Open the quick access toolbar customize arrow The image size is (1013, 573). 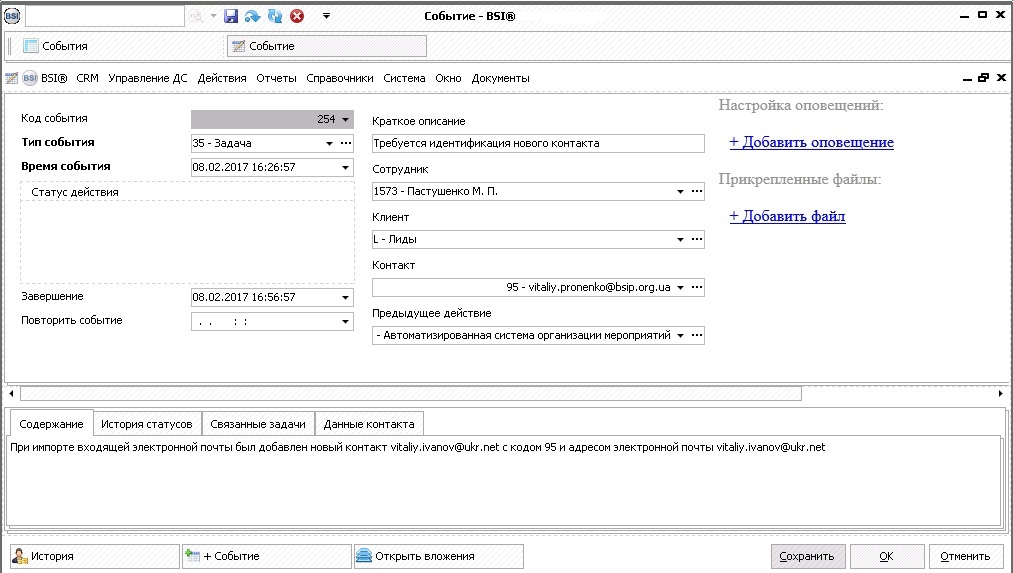327,16
